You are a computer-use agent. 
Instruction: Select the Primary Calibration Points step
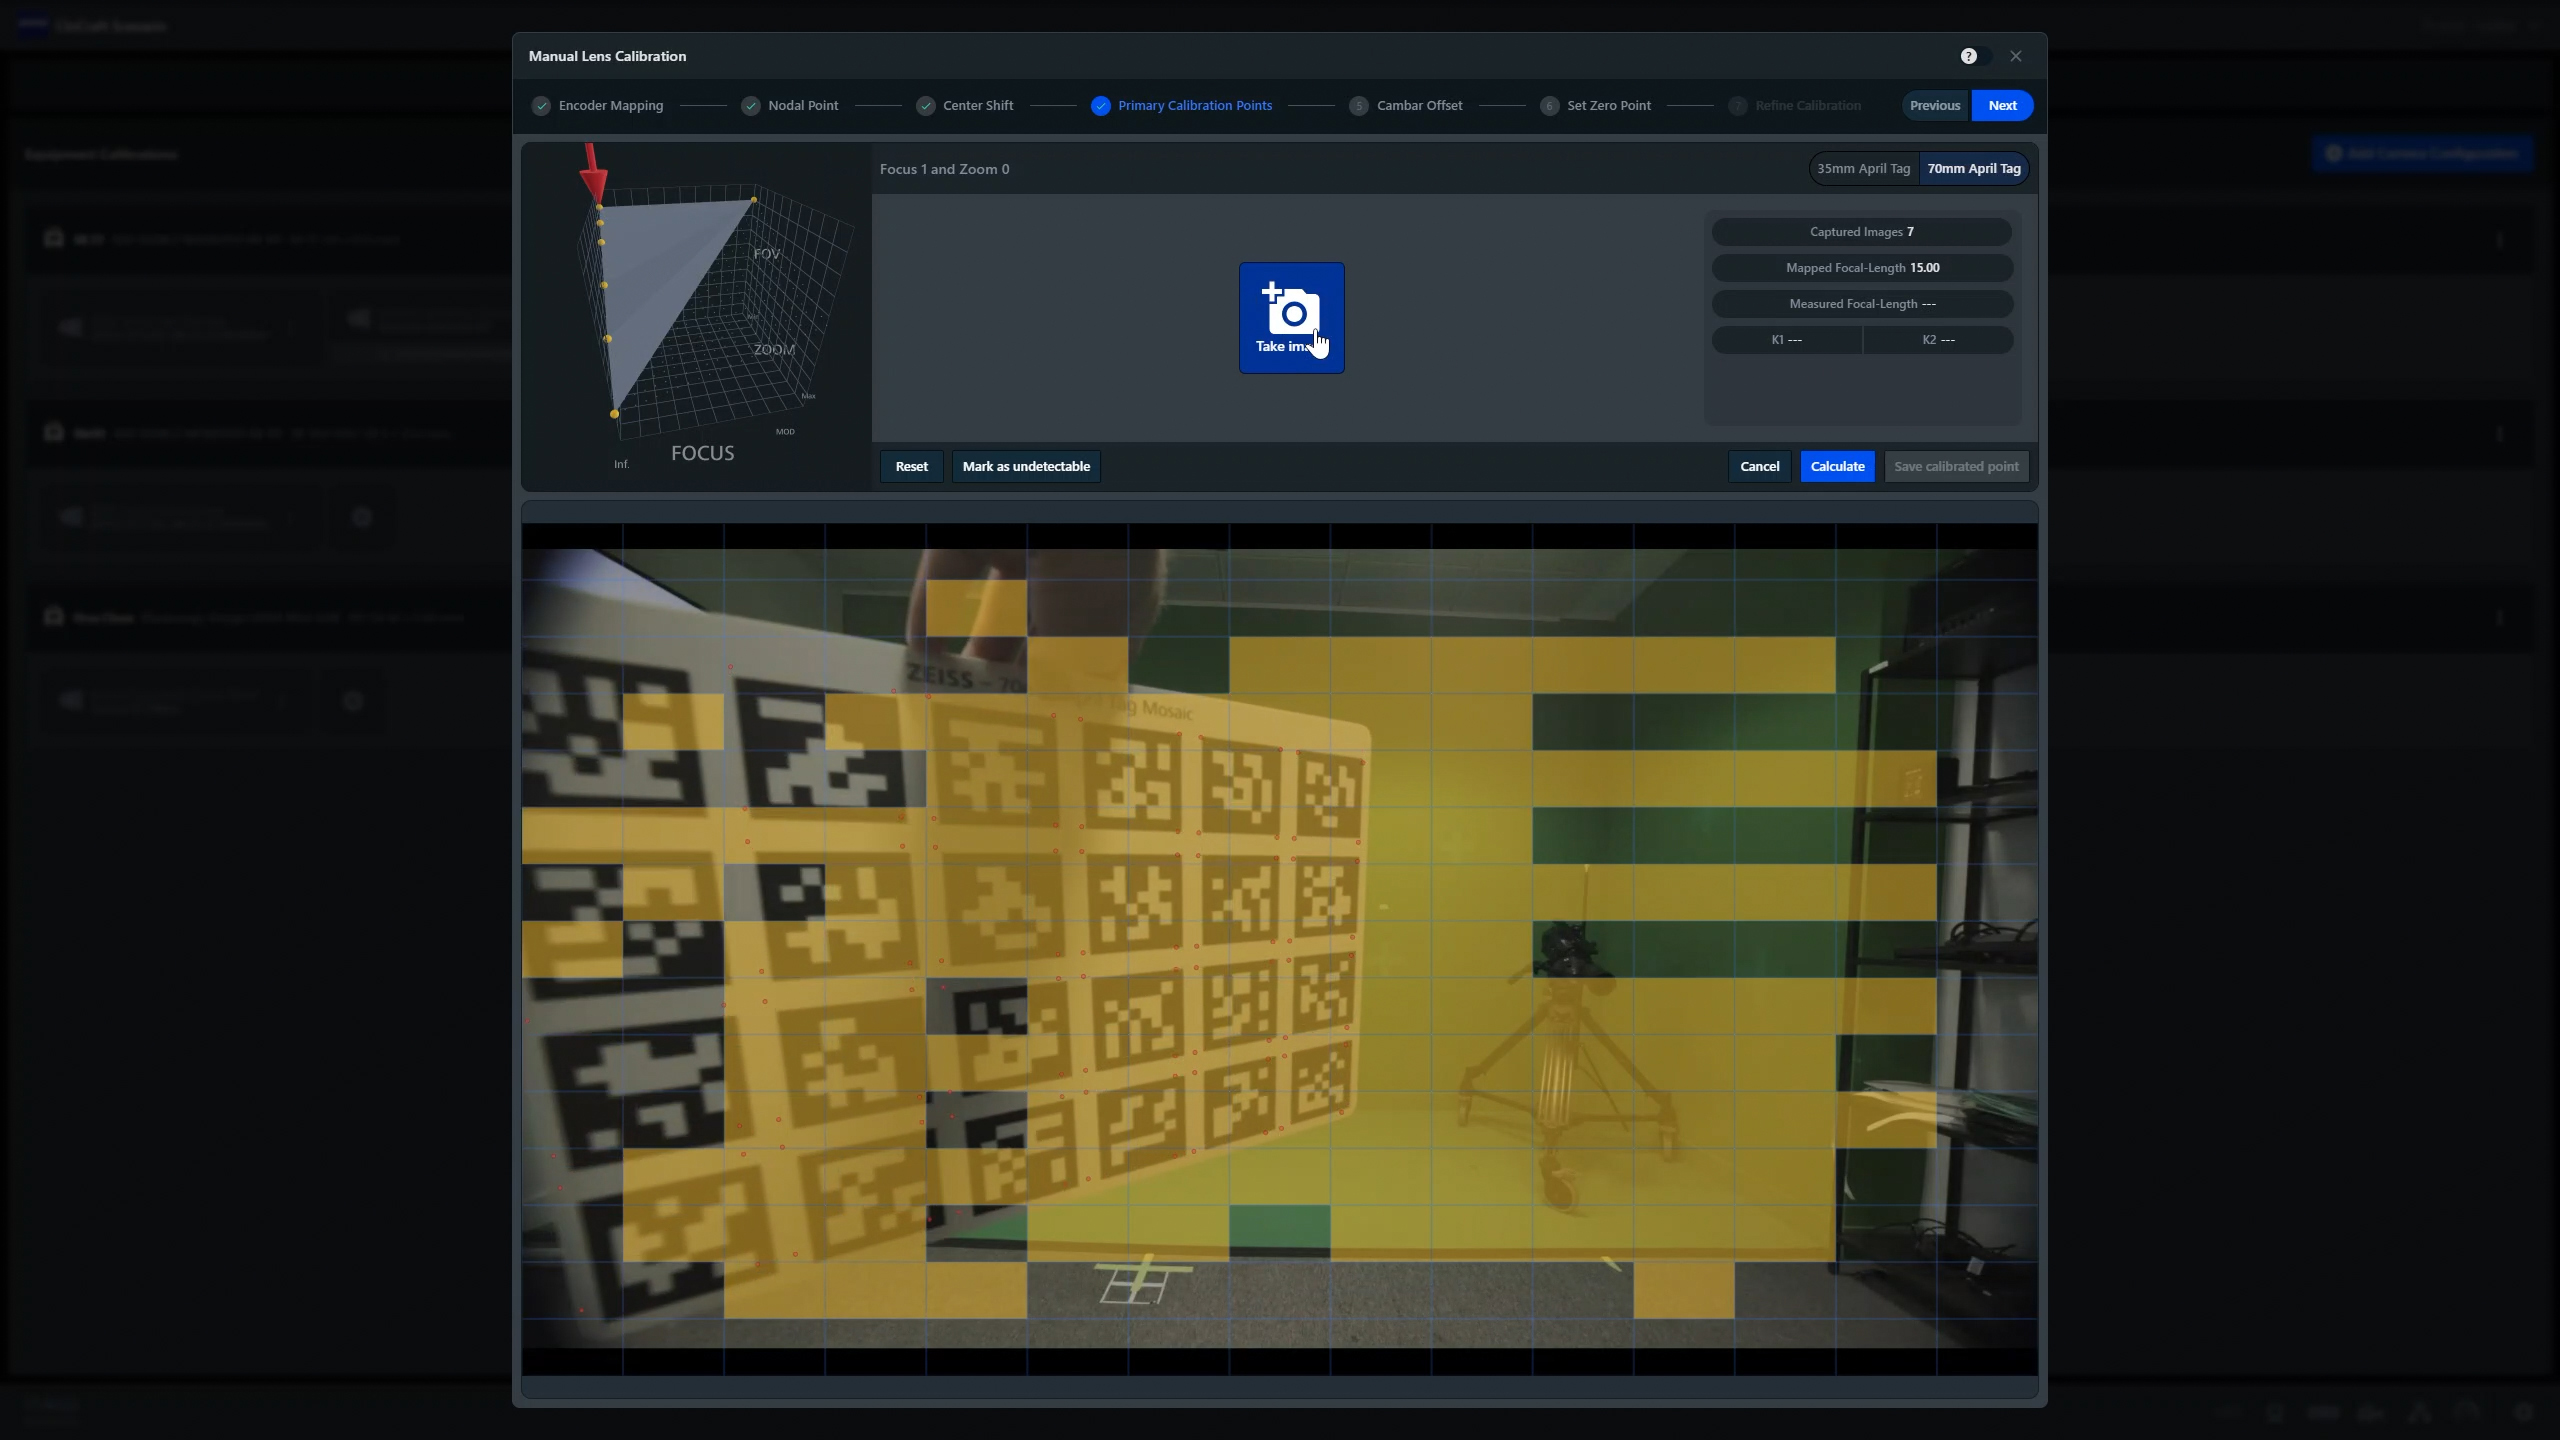point(1182,105)
